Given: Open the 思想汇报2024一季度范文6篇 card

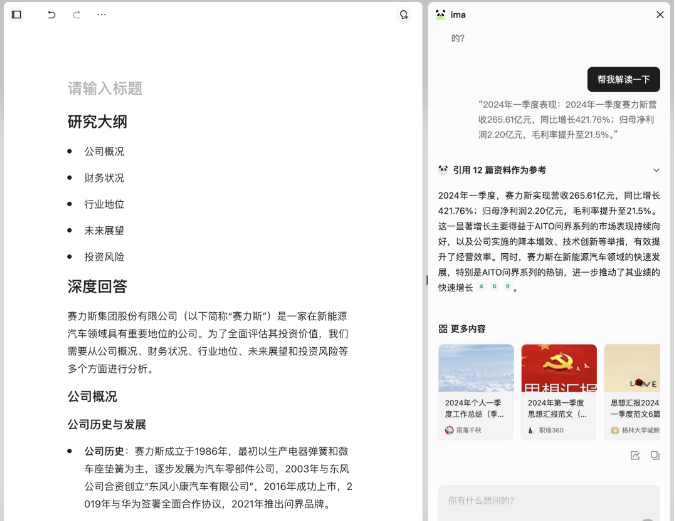Looking at the screenshot, I should (x=632, y=392).
